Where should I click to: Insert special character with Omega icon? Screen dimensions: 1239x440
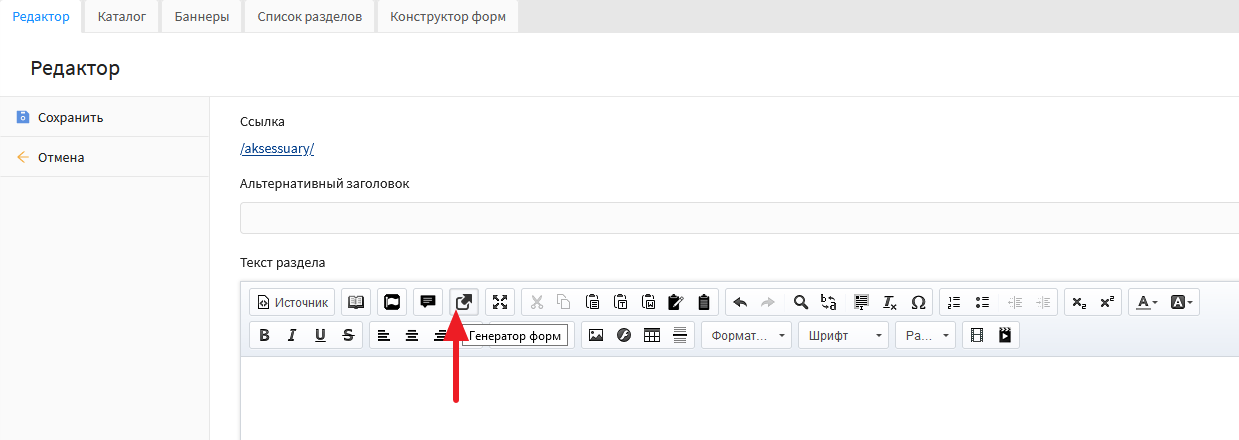[x=918, y=302]
